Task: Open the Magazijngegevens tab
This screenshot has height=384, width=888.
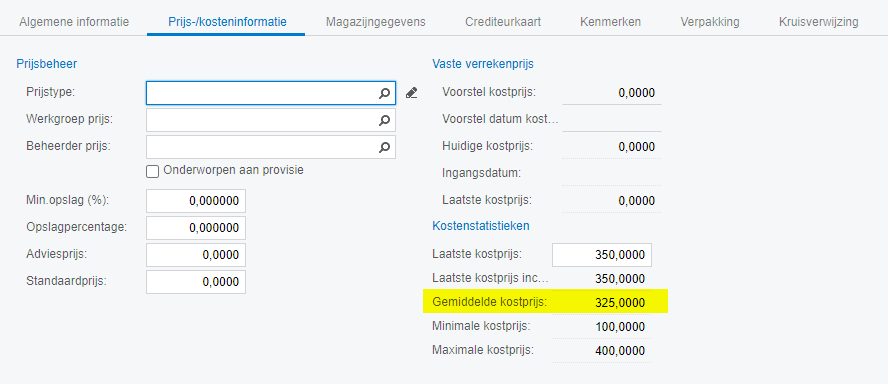Action: [x=375, y=22]
